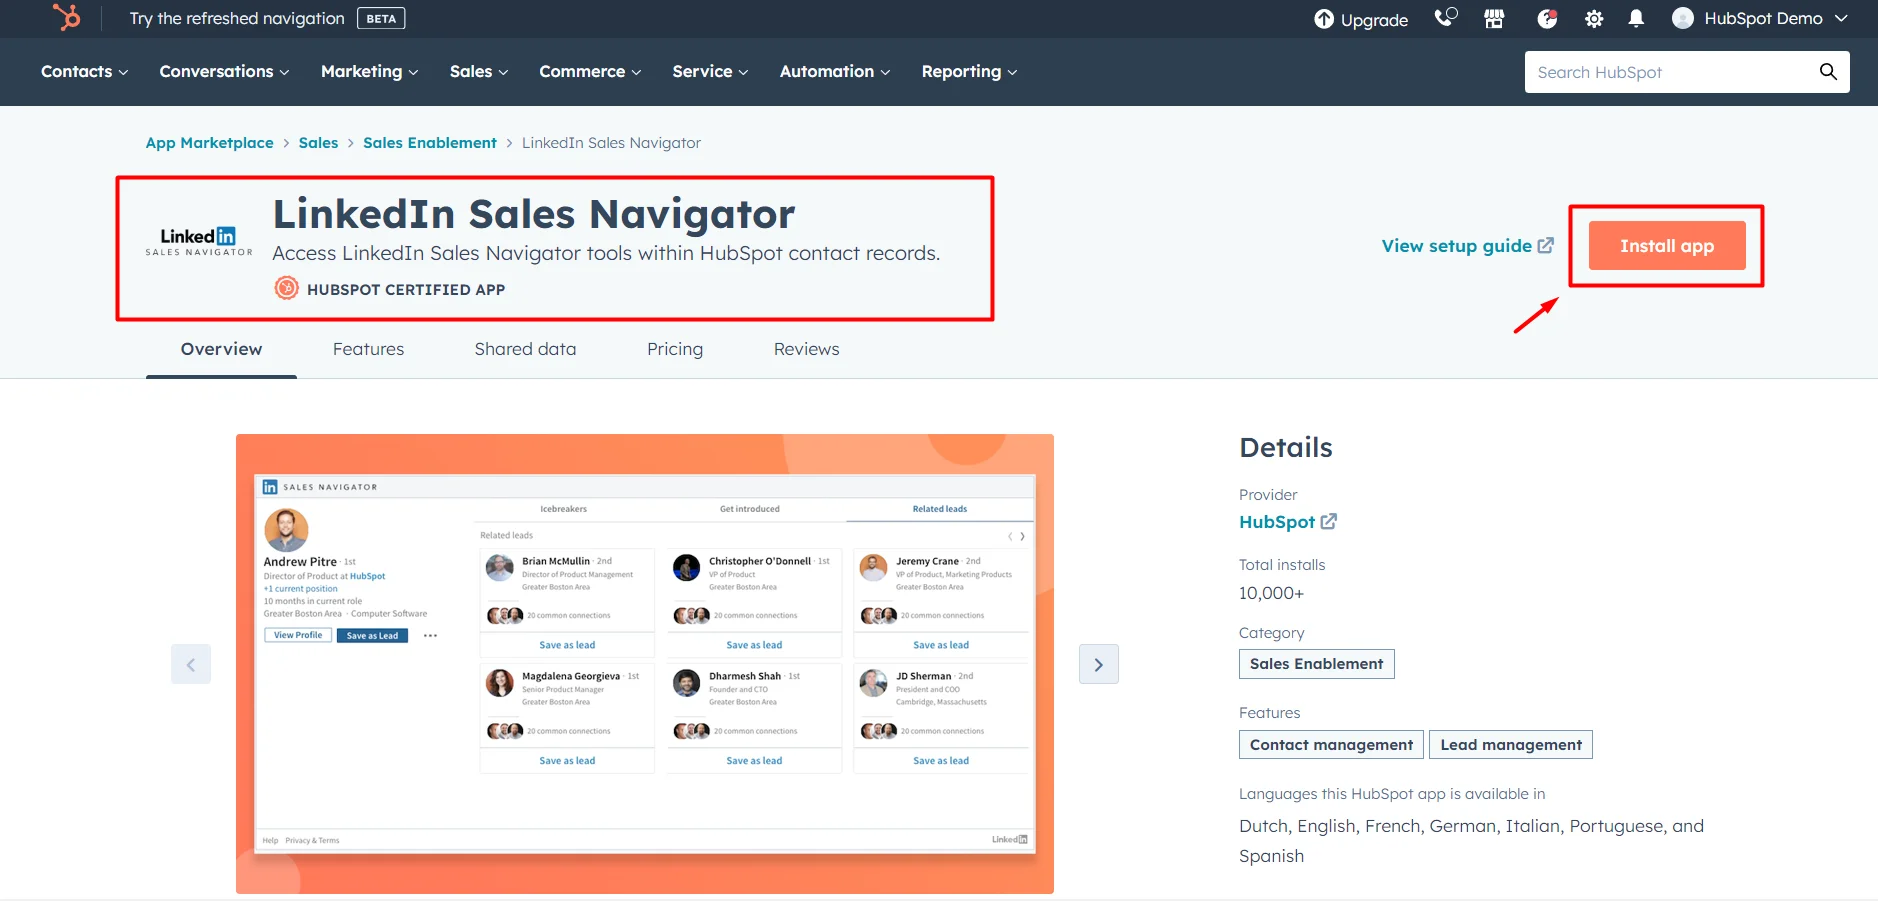
Task: Click the LinkedIn Sales Navigator app logo
Action: pyautogui.click(x=197, y=237)
